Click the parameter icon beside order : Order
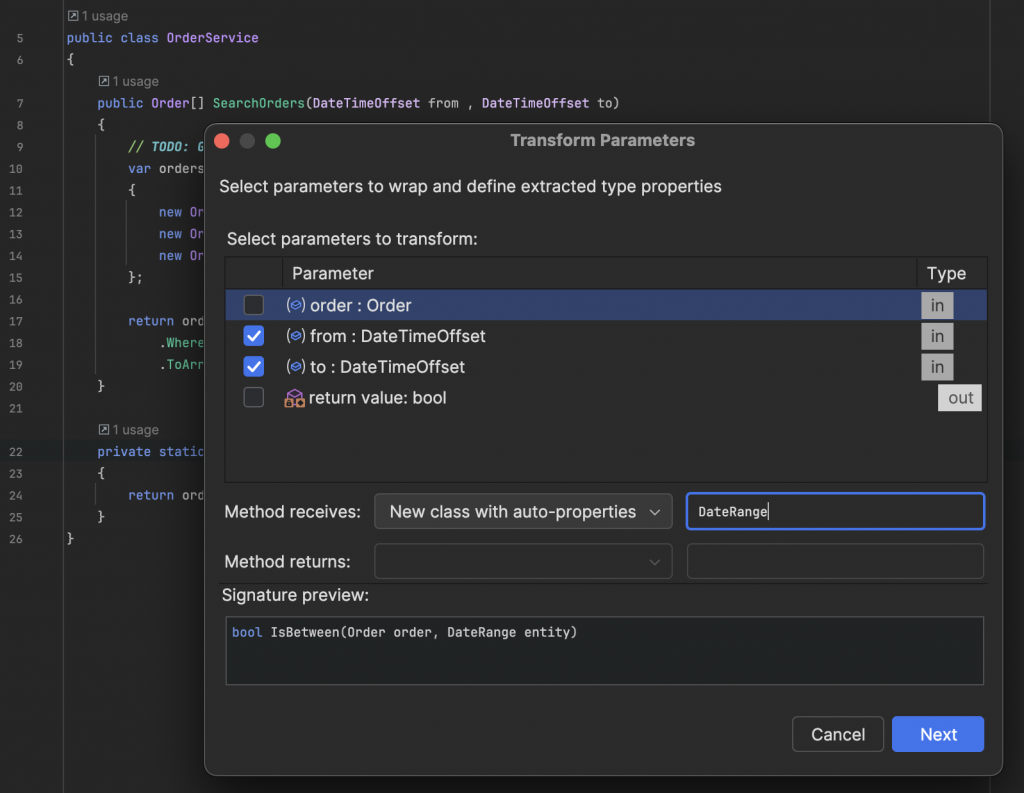1024x793 pixels. click(x=295, y=305)
